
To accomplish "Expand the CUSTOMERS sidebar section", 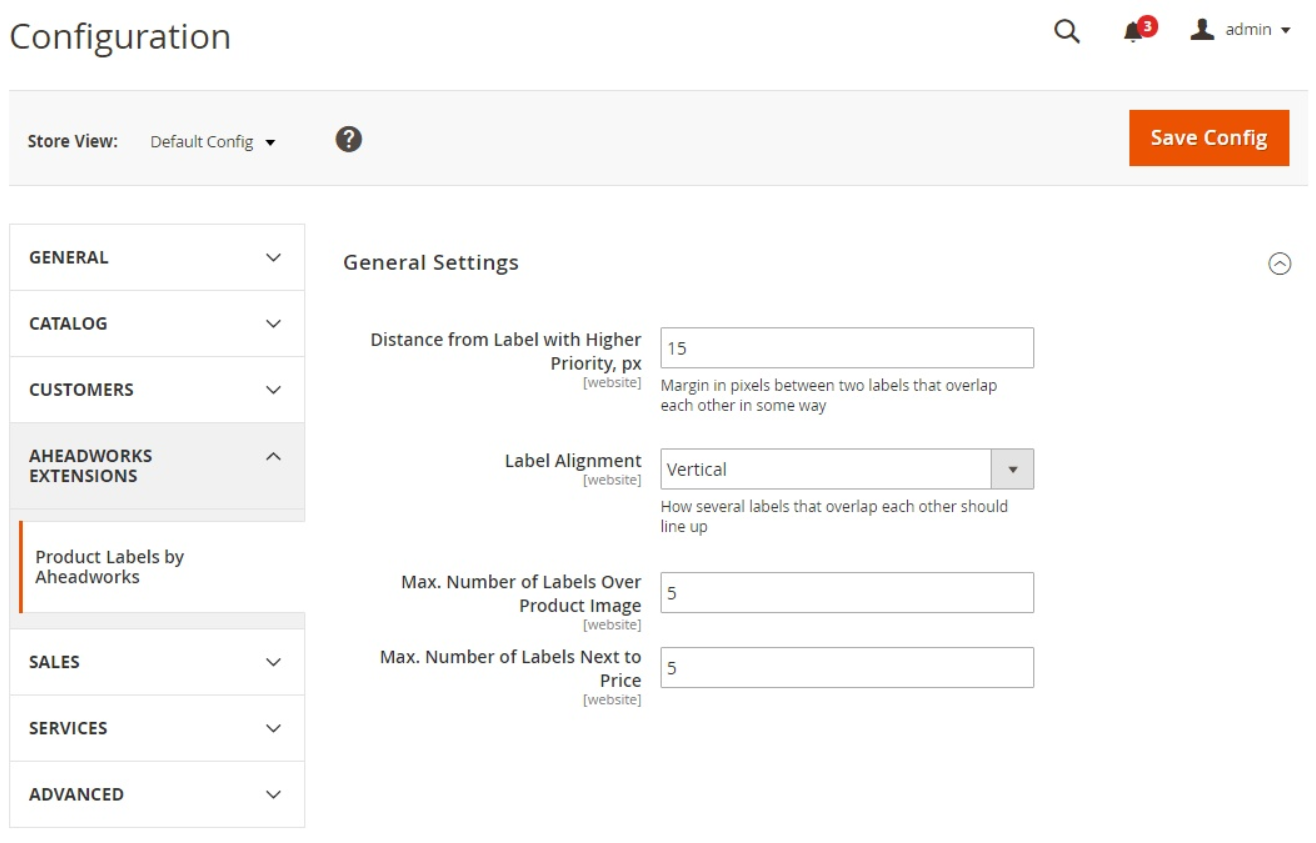I will (x=157, y=389).
